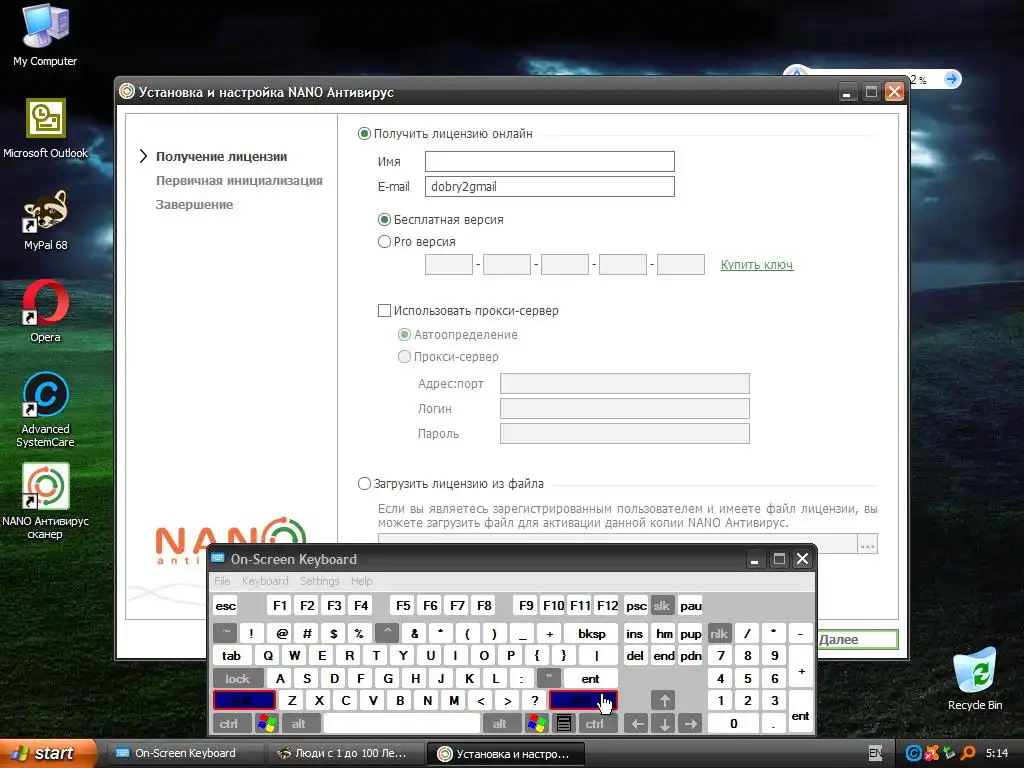This screenshot has width=1024, height=768.
Task: Select the Opera browser desktop icon
Action: [45, 311]
